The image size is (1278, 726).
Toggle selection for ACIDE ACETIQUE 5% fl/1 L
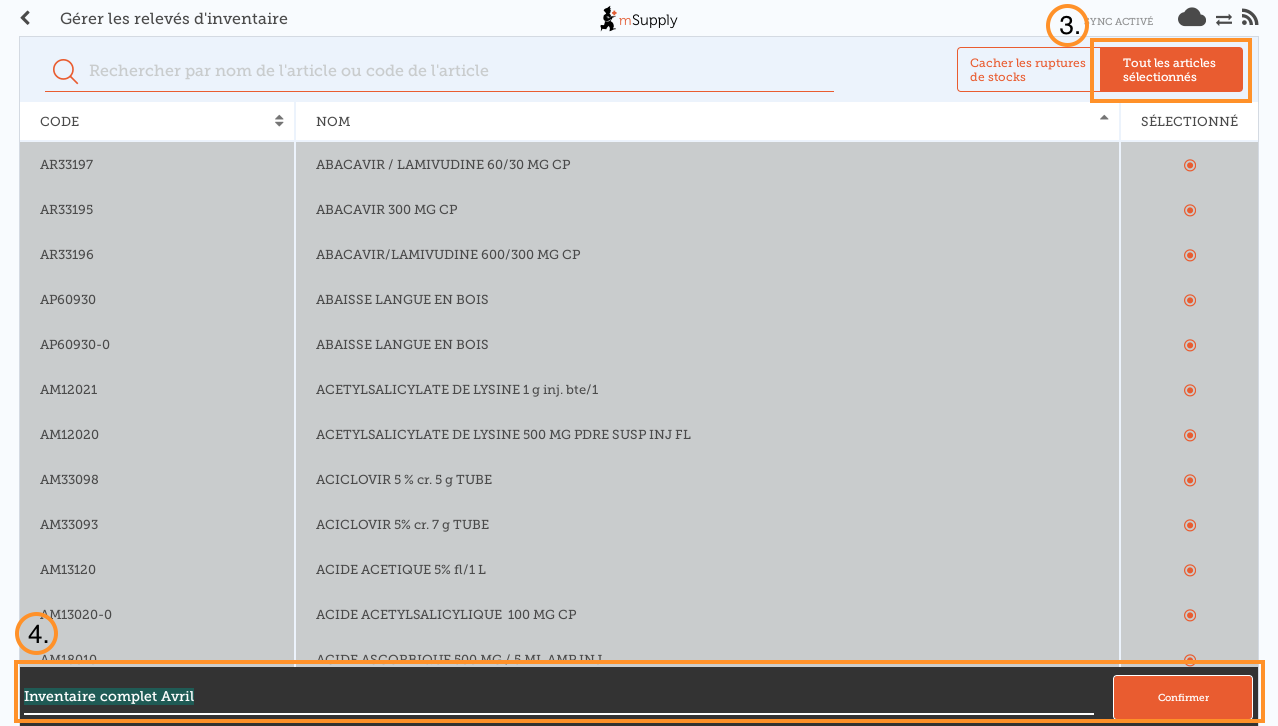pos(1189,570)
